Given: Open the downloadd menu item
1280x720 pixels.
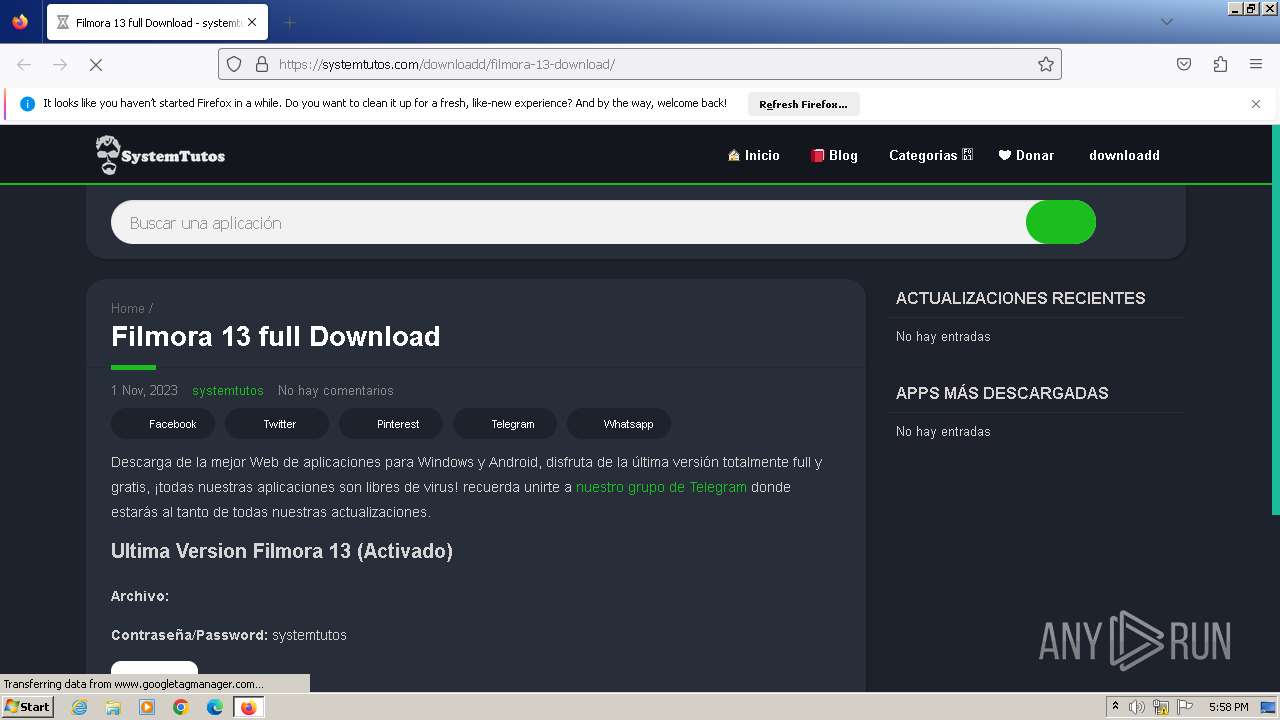Looking at the screenshot, I should (x=1124, y=155).
